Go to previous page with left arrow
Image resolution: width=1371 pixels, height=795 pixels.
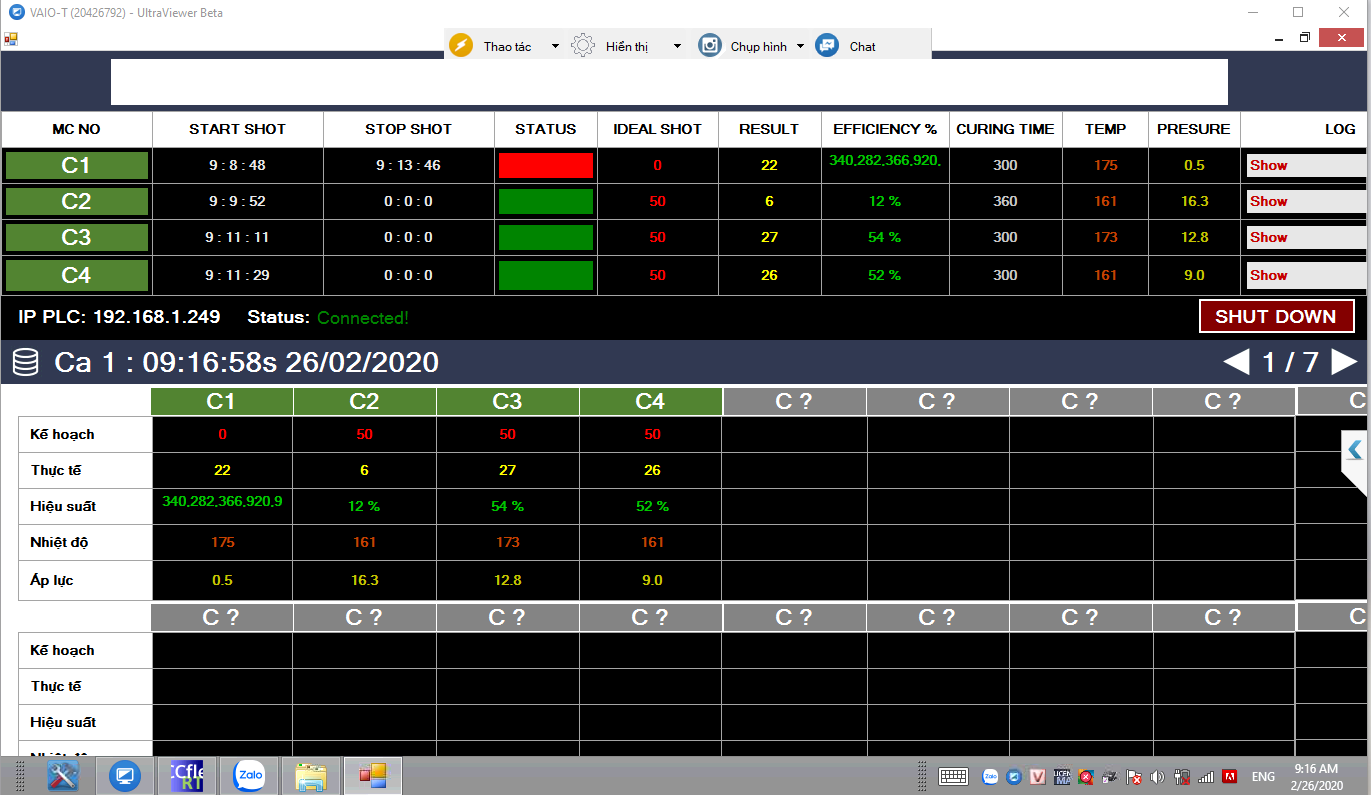1237,361
